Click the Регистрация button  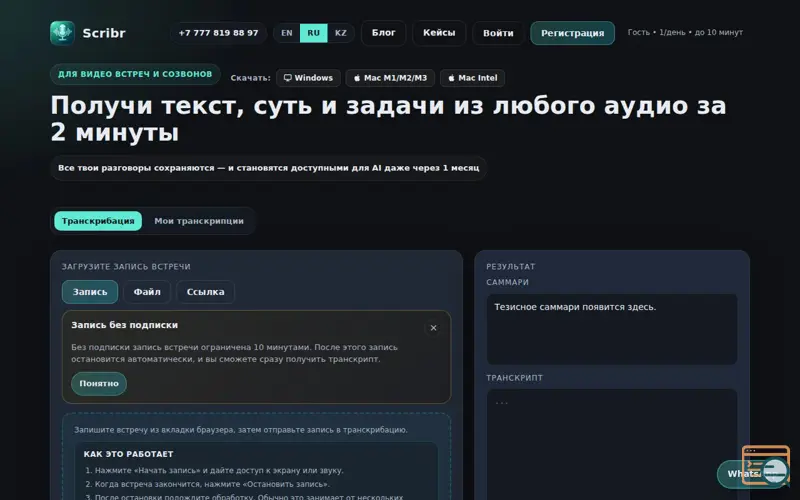click(572, 33)
